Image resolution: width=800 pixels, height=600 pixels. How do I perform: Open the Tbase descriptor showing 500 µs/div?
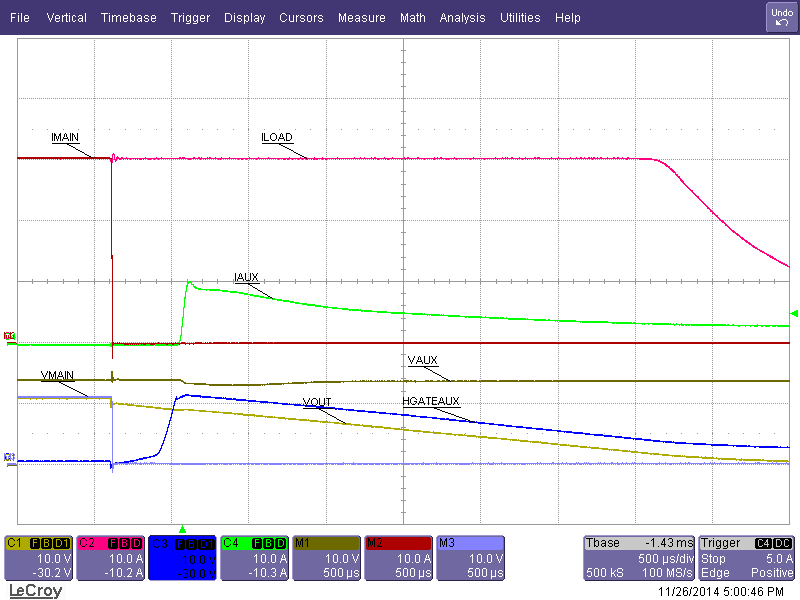(x=637, y=556)
